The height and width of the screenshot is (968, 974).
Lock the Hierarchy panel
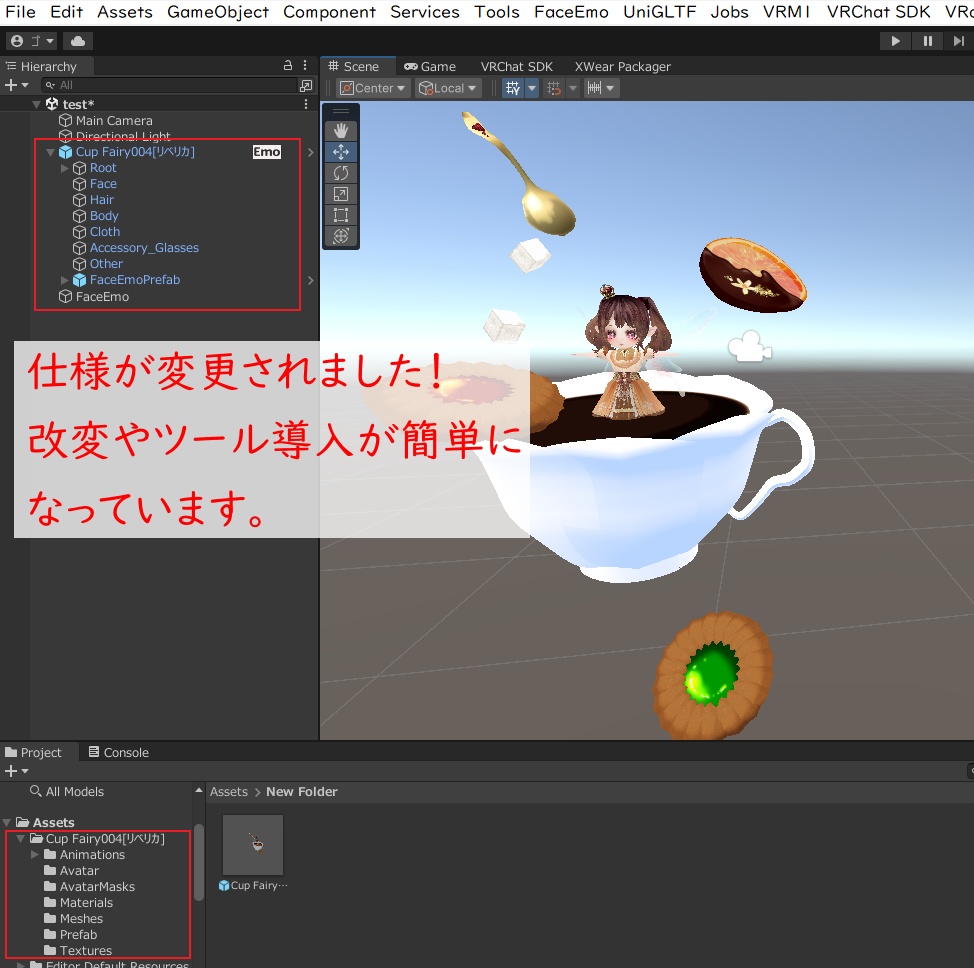(288, 65)
